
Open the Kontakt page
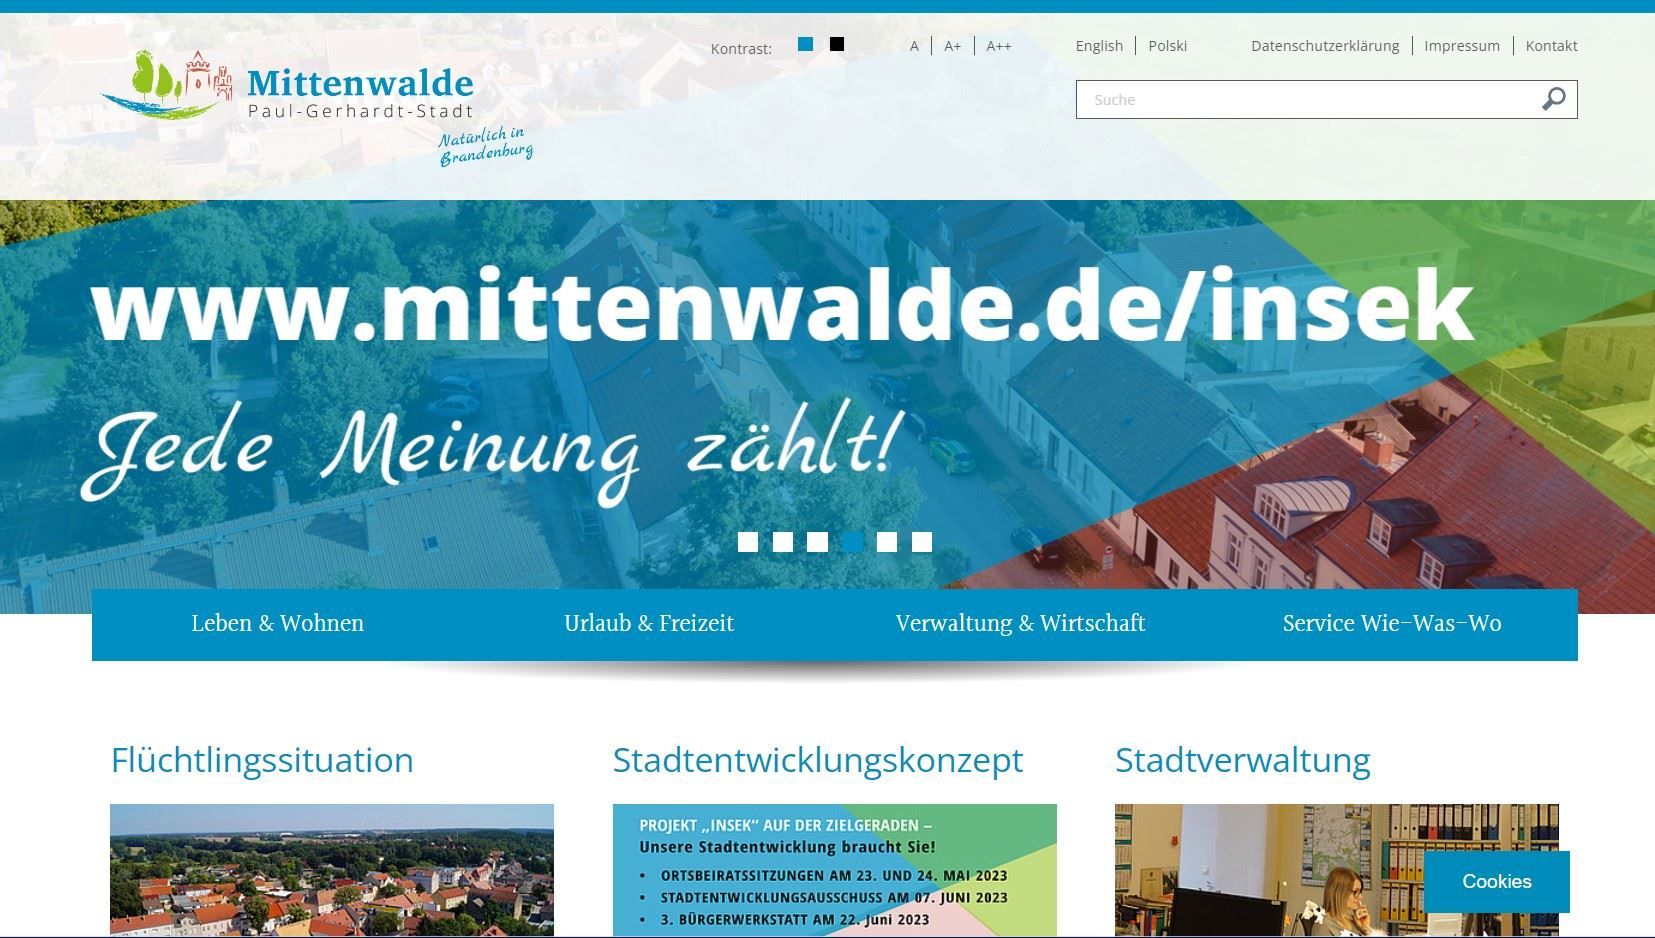[x=1551, y=46]
